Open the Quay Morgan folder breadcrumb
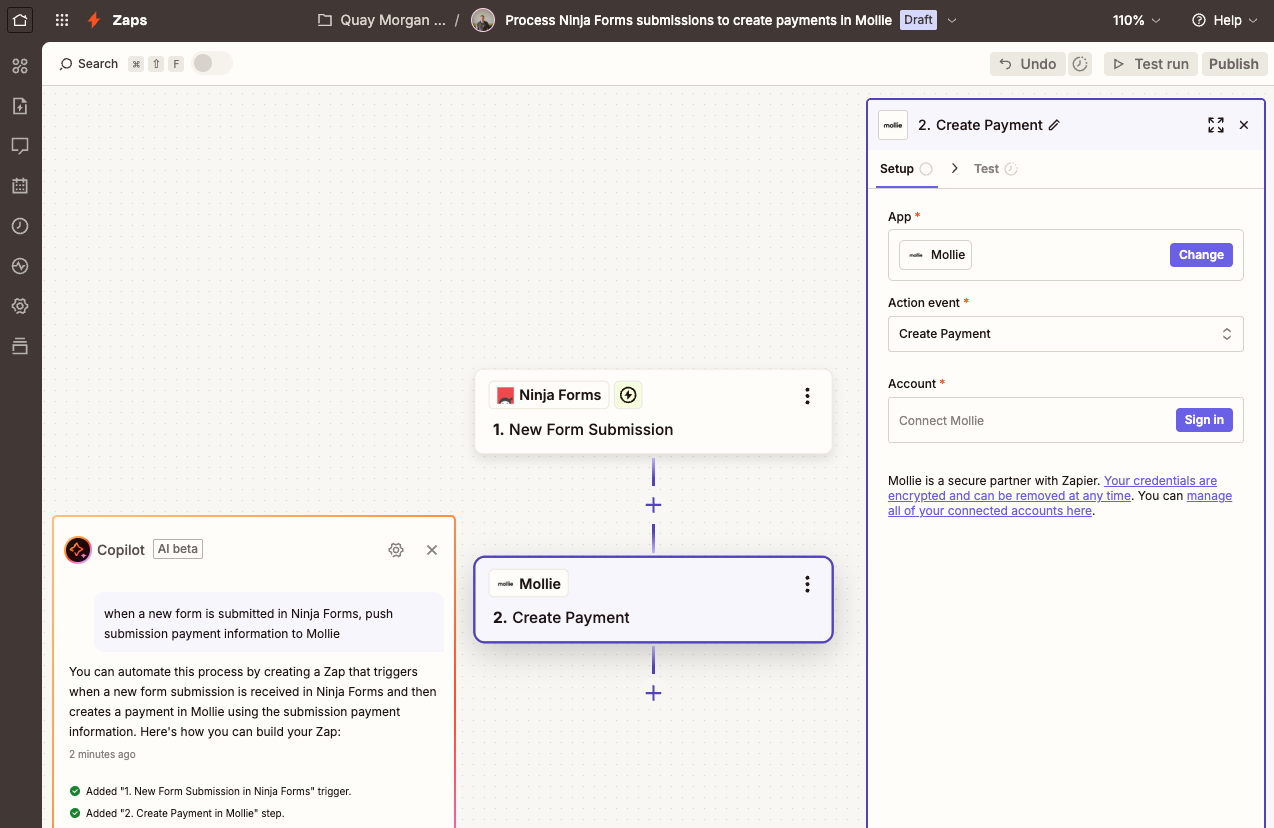The width and height of the screenshot is (1274, 828). [382, 20]
